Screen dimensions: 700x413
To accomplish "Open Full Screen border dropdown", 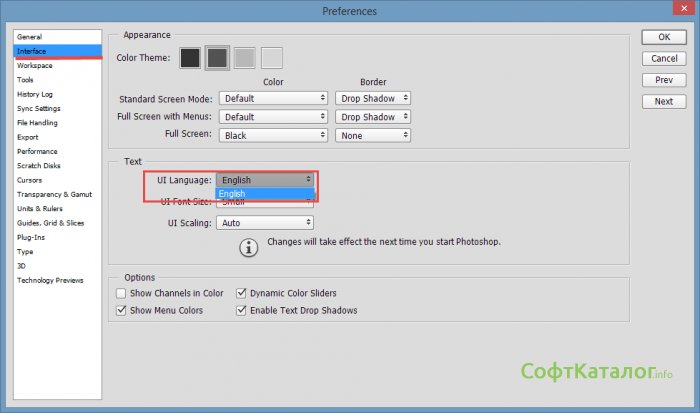I will tap(372, 135).
